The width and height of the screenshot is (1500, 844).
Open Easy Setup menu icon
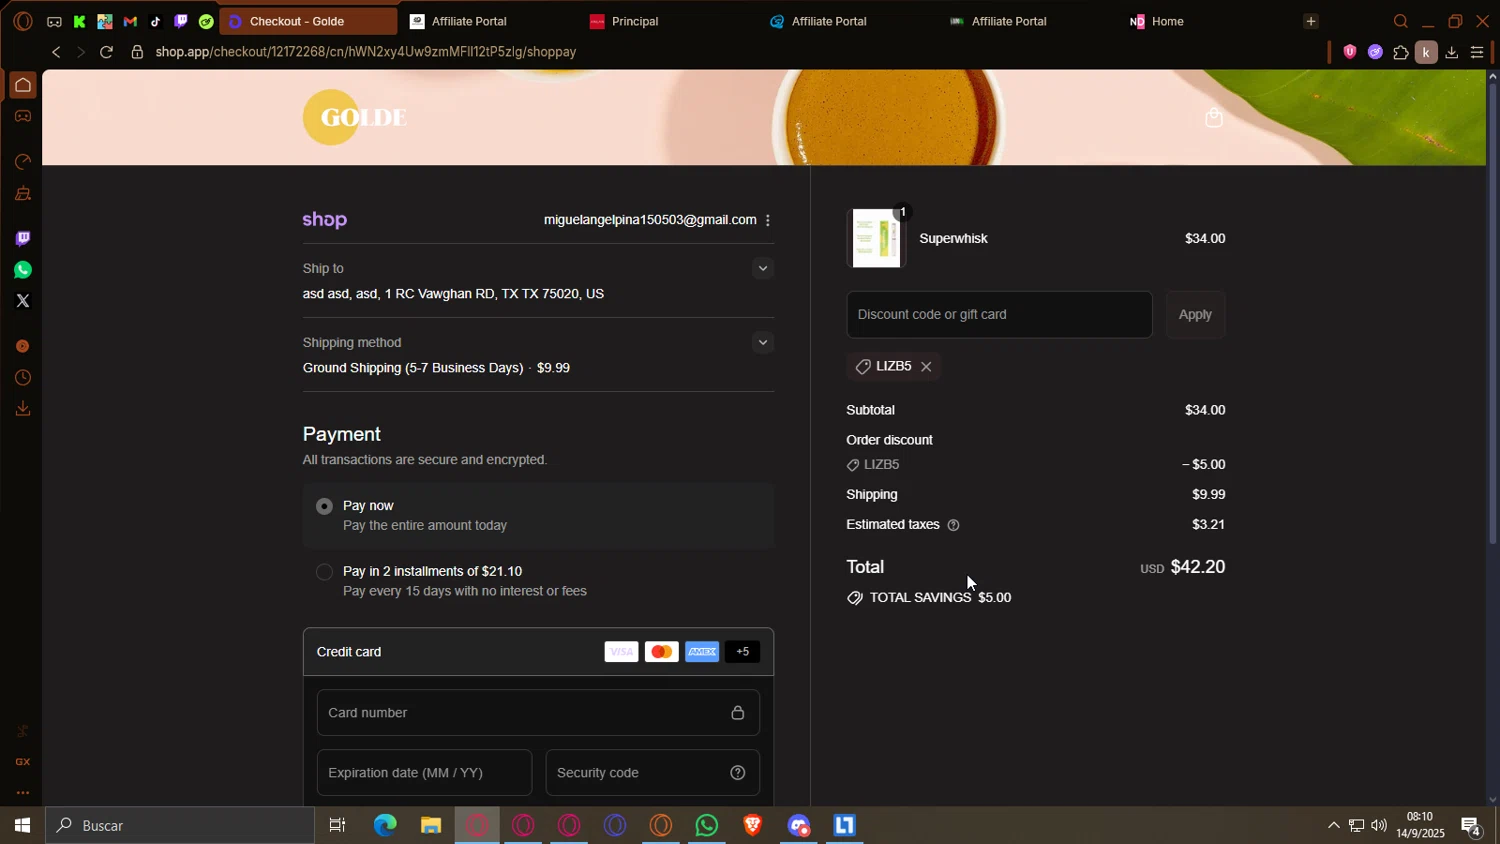tap(1477, 52)
